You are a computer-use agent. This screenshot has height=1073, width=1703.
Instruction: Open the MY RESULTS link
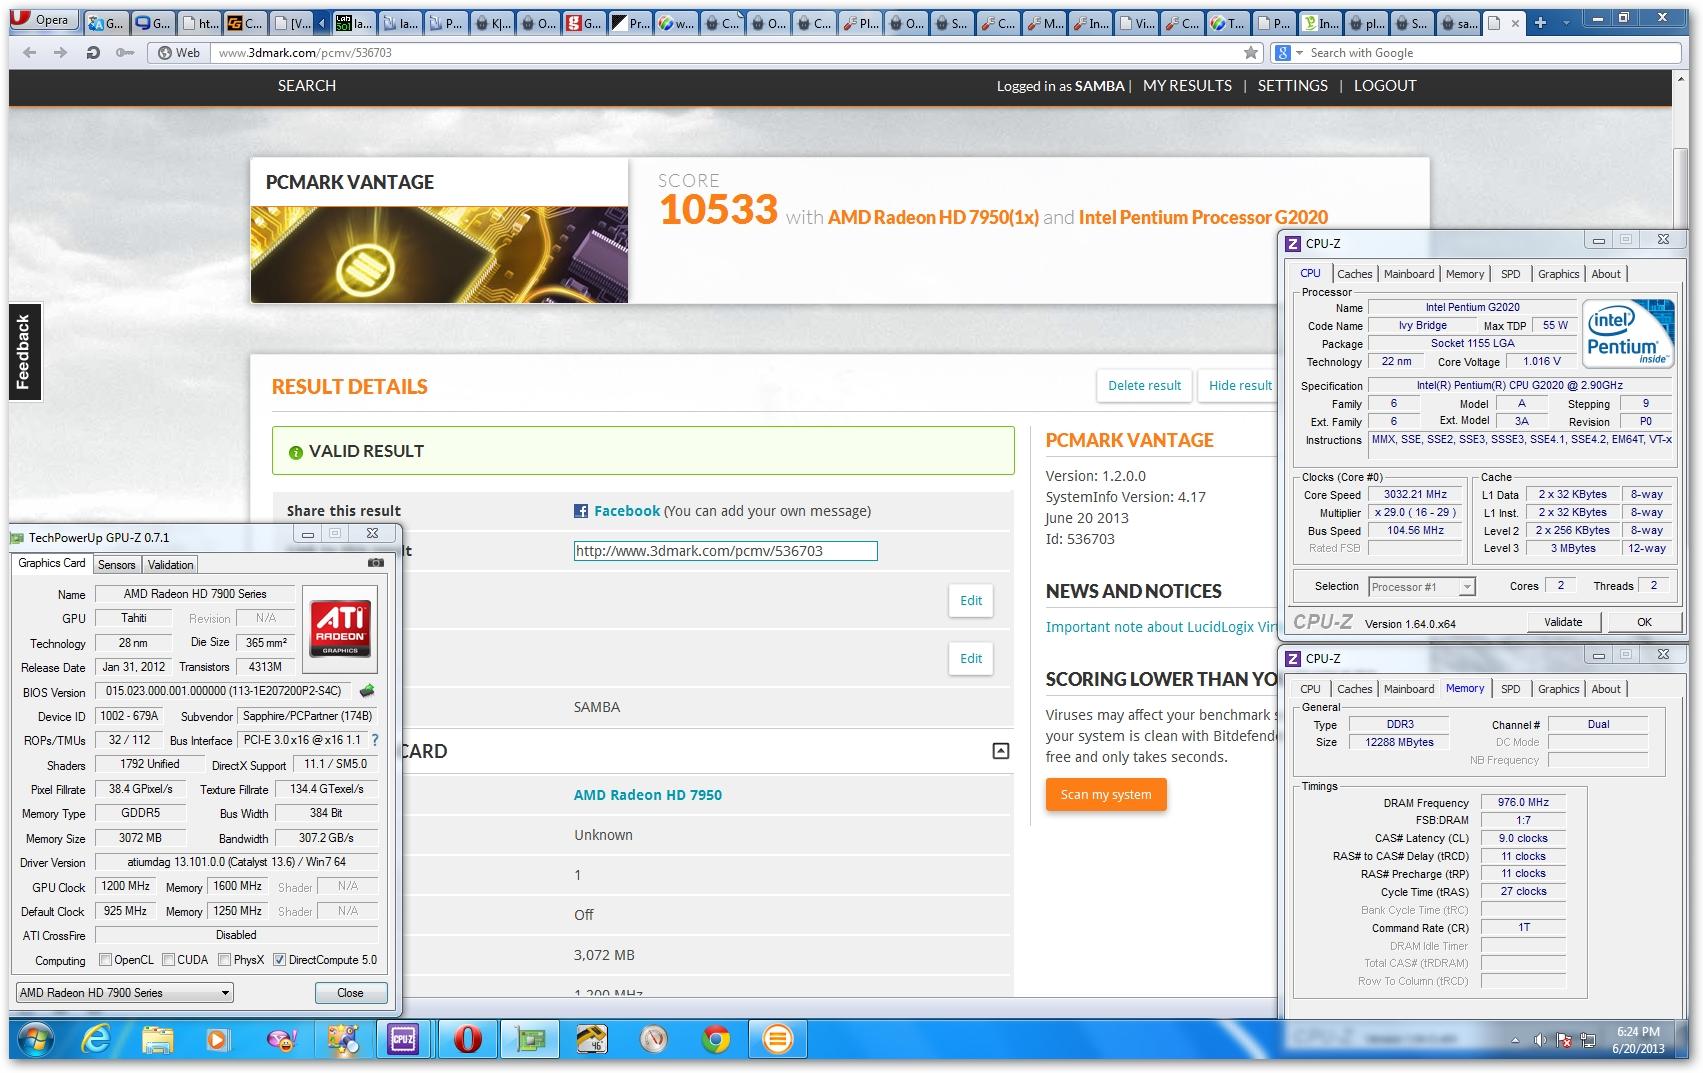pos(1187,86)
